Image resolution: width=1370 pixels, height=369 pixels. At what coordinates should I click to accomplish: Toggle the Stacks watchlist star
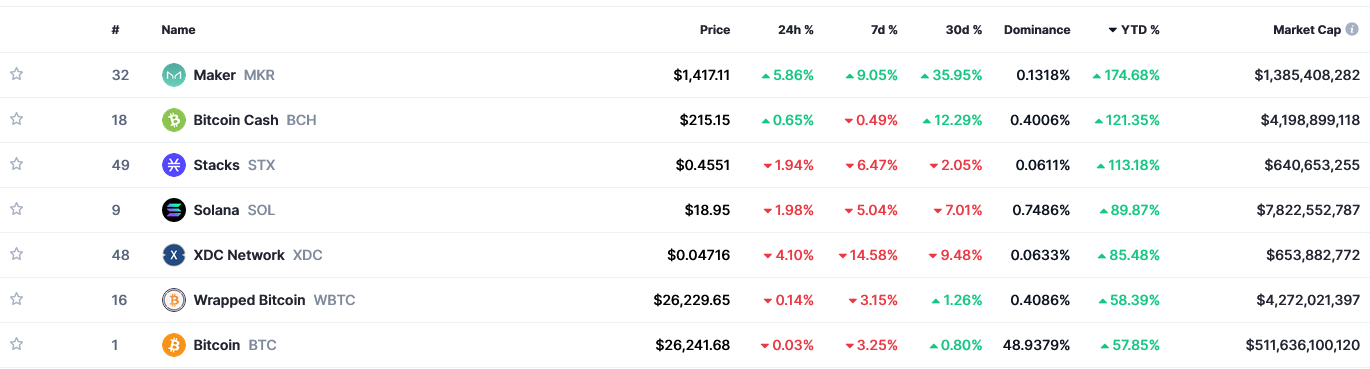click(16, 164)
